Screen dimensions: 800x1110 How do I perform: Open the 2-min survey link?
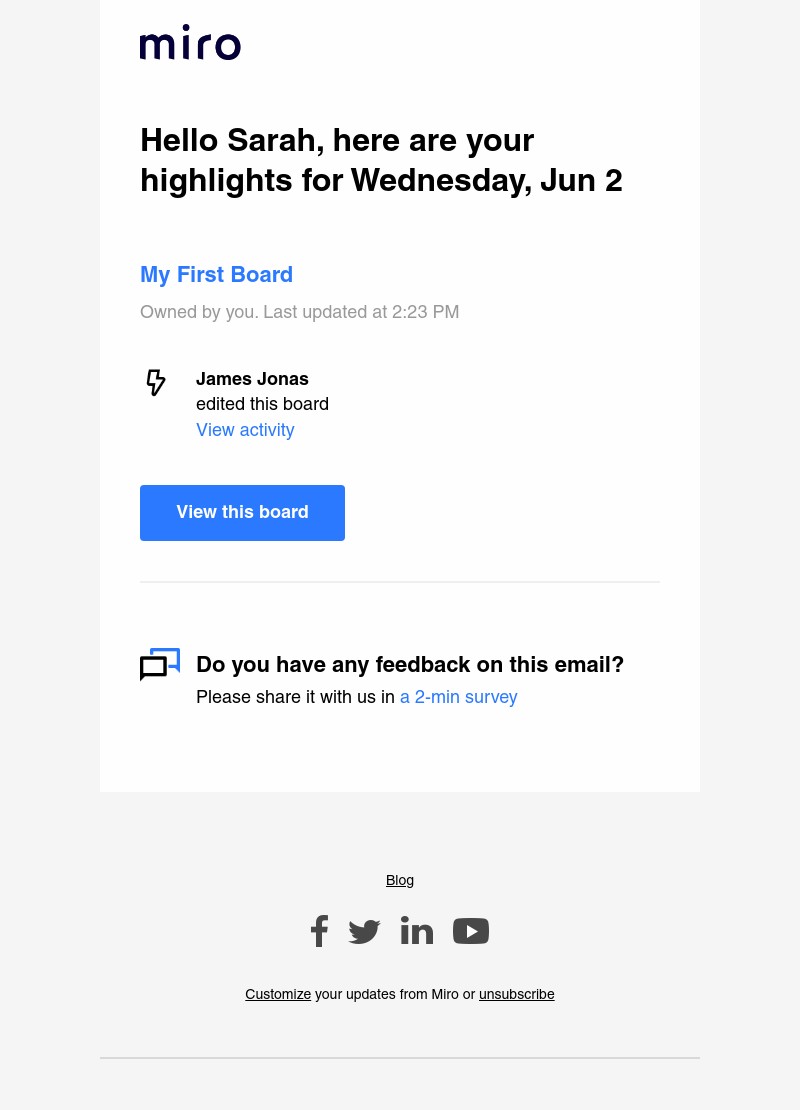click(x=459, y=697)
